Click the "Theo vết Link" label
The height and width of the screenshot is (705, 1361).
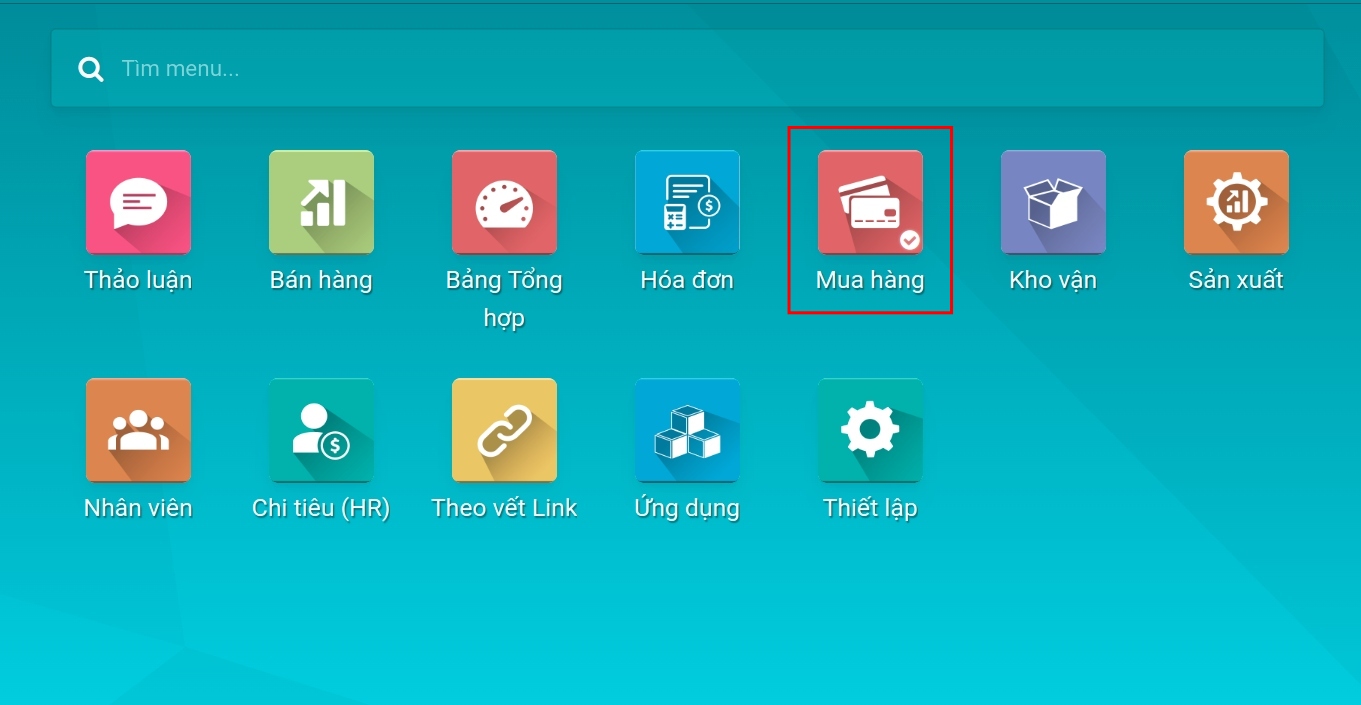pos(504,508)
